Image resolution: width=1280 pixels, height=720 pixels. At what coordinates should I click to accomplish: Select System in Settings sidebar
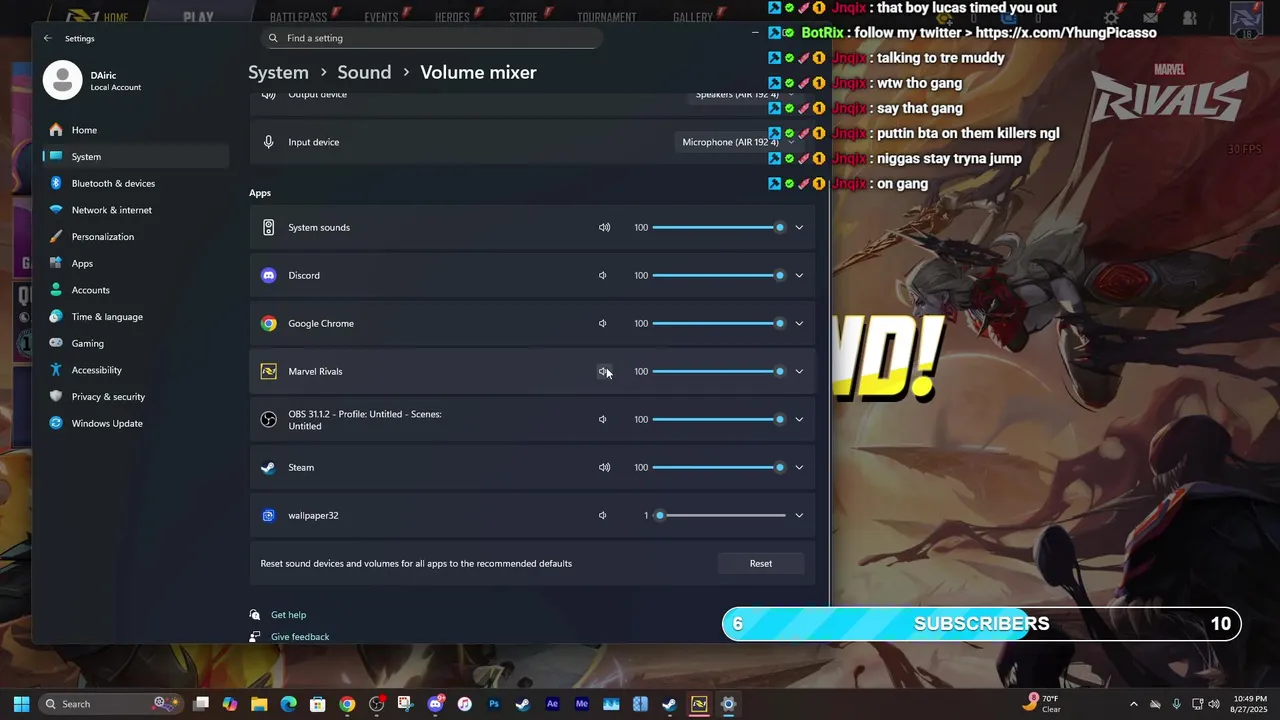click(135, 157)
